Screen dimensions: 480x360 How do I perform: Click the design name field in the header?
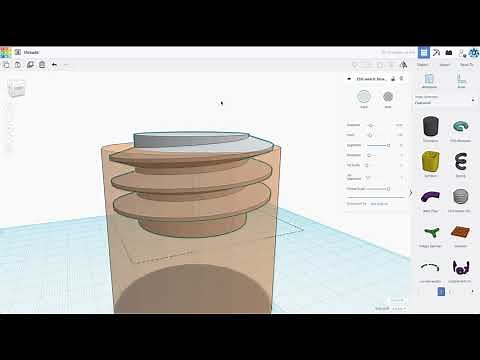(x=32, y=52)
